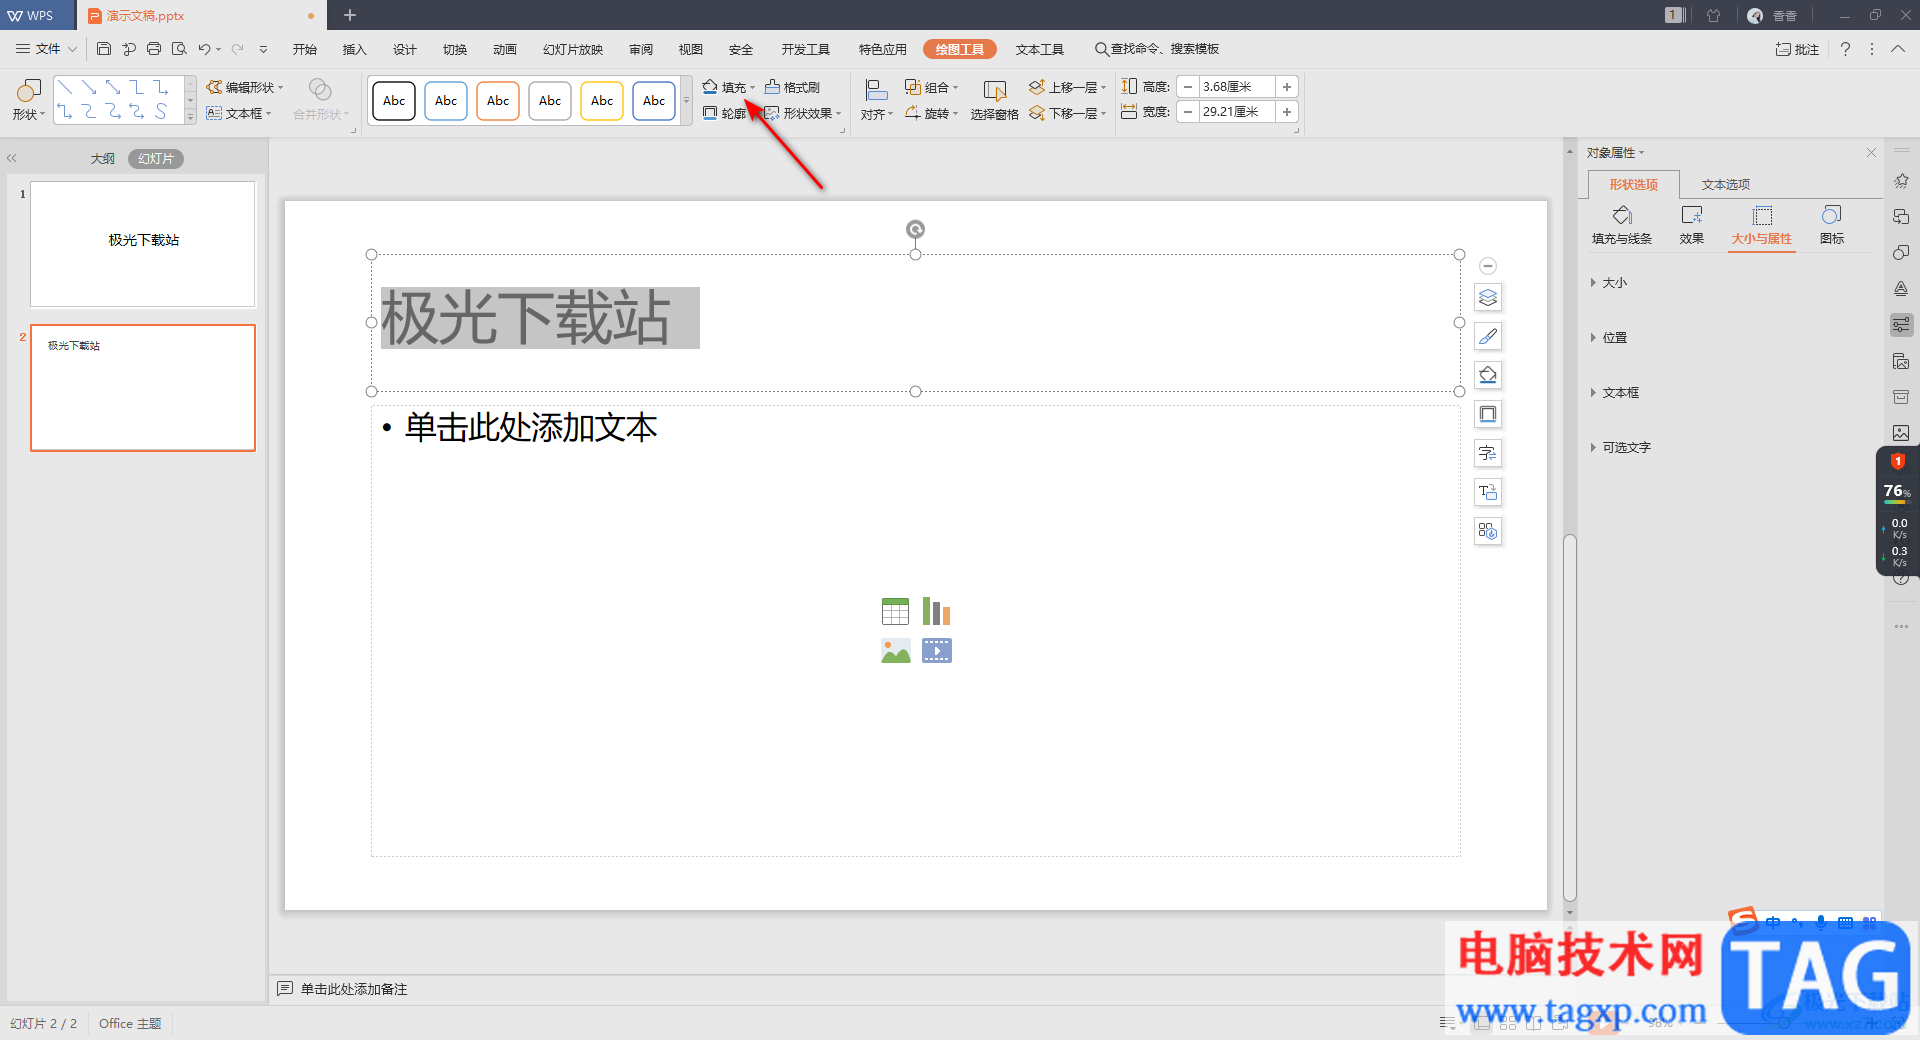
Task: Click the layers icon beside the slide
Action: 1488,297
